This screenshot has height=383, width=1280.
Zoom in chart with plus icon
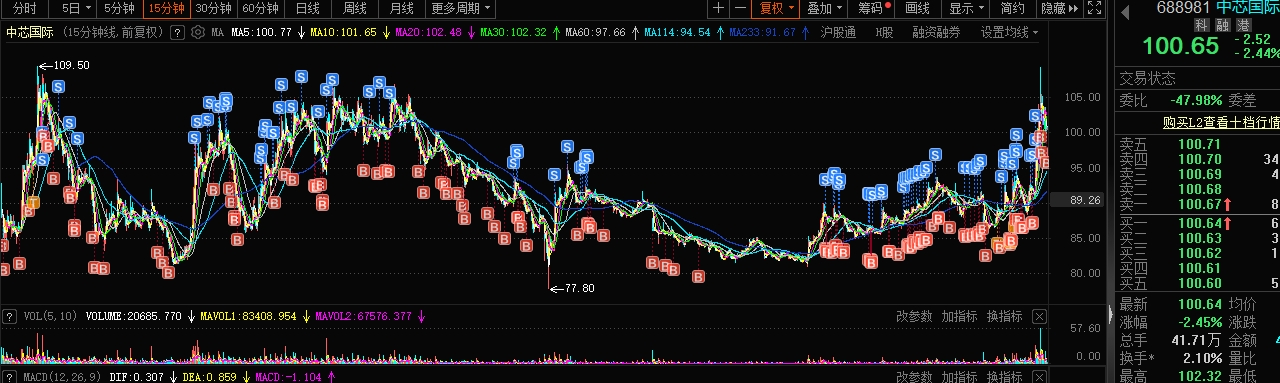pos(718,8)
